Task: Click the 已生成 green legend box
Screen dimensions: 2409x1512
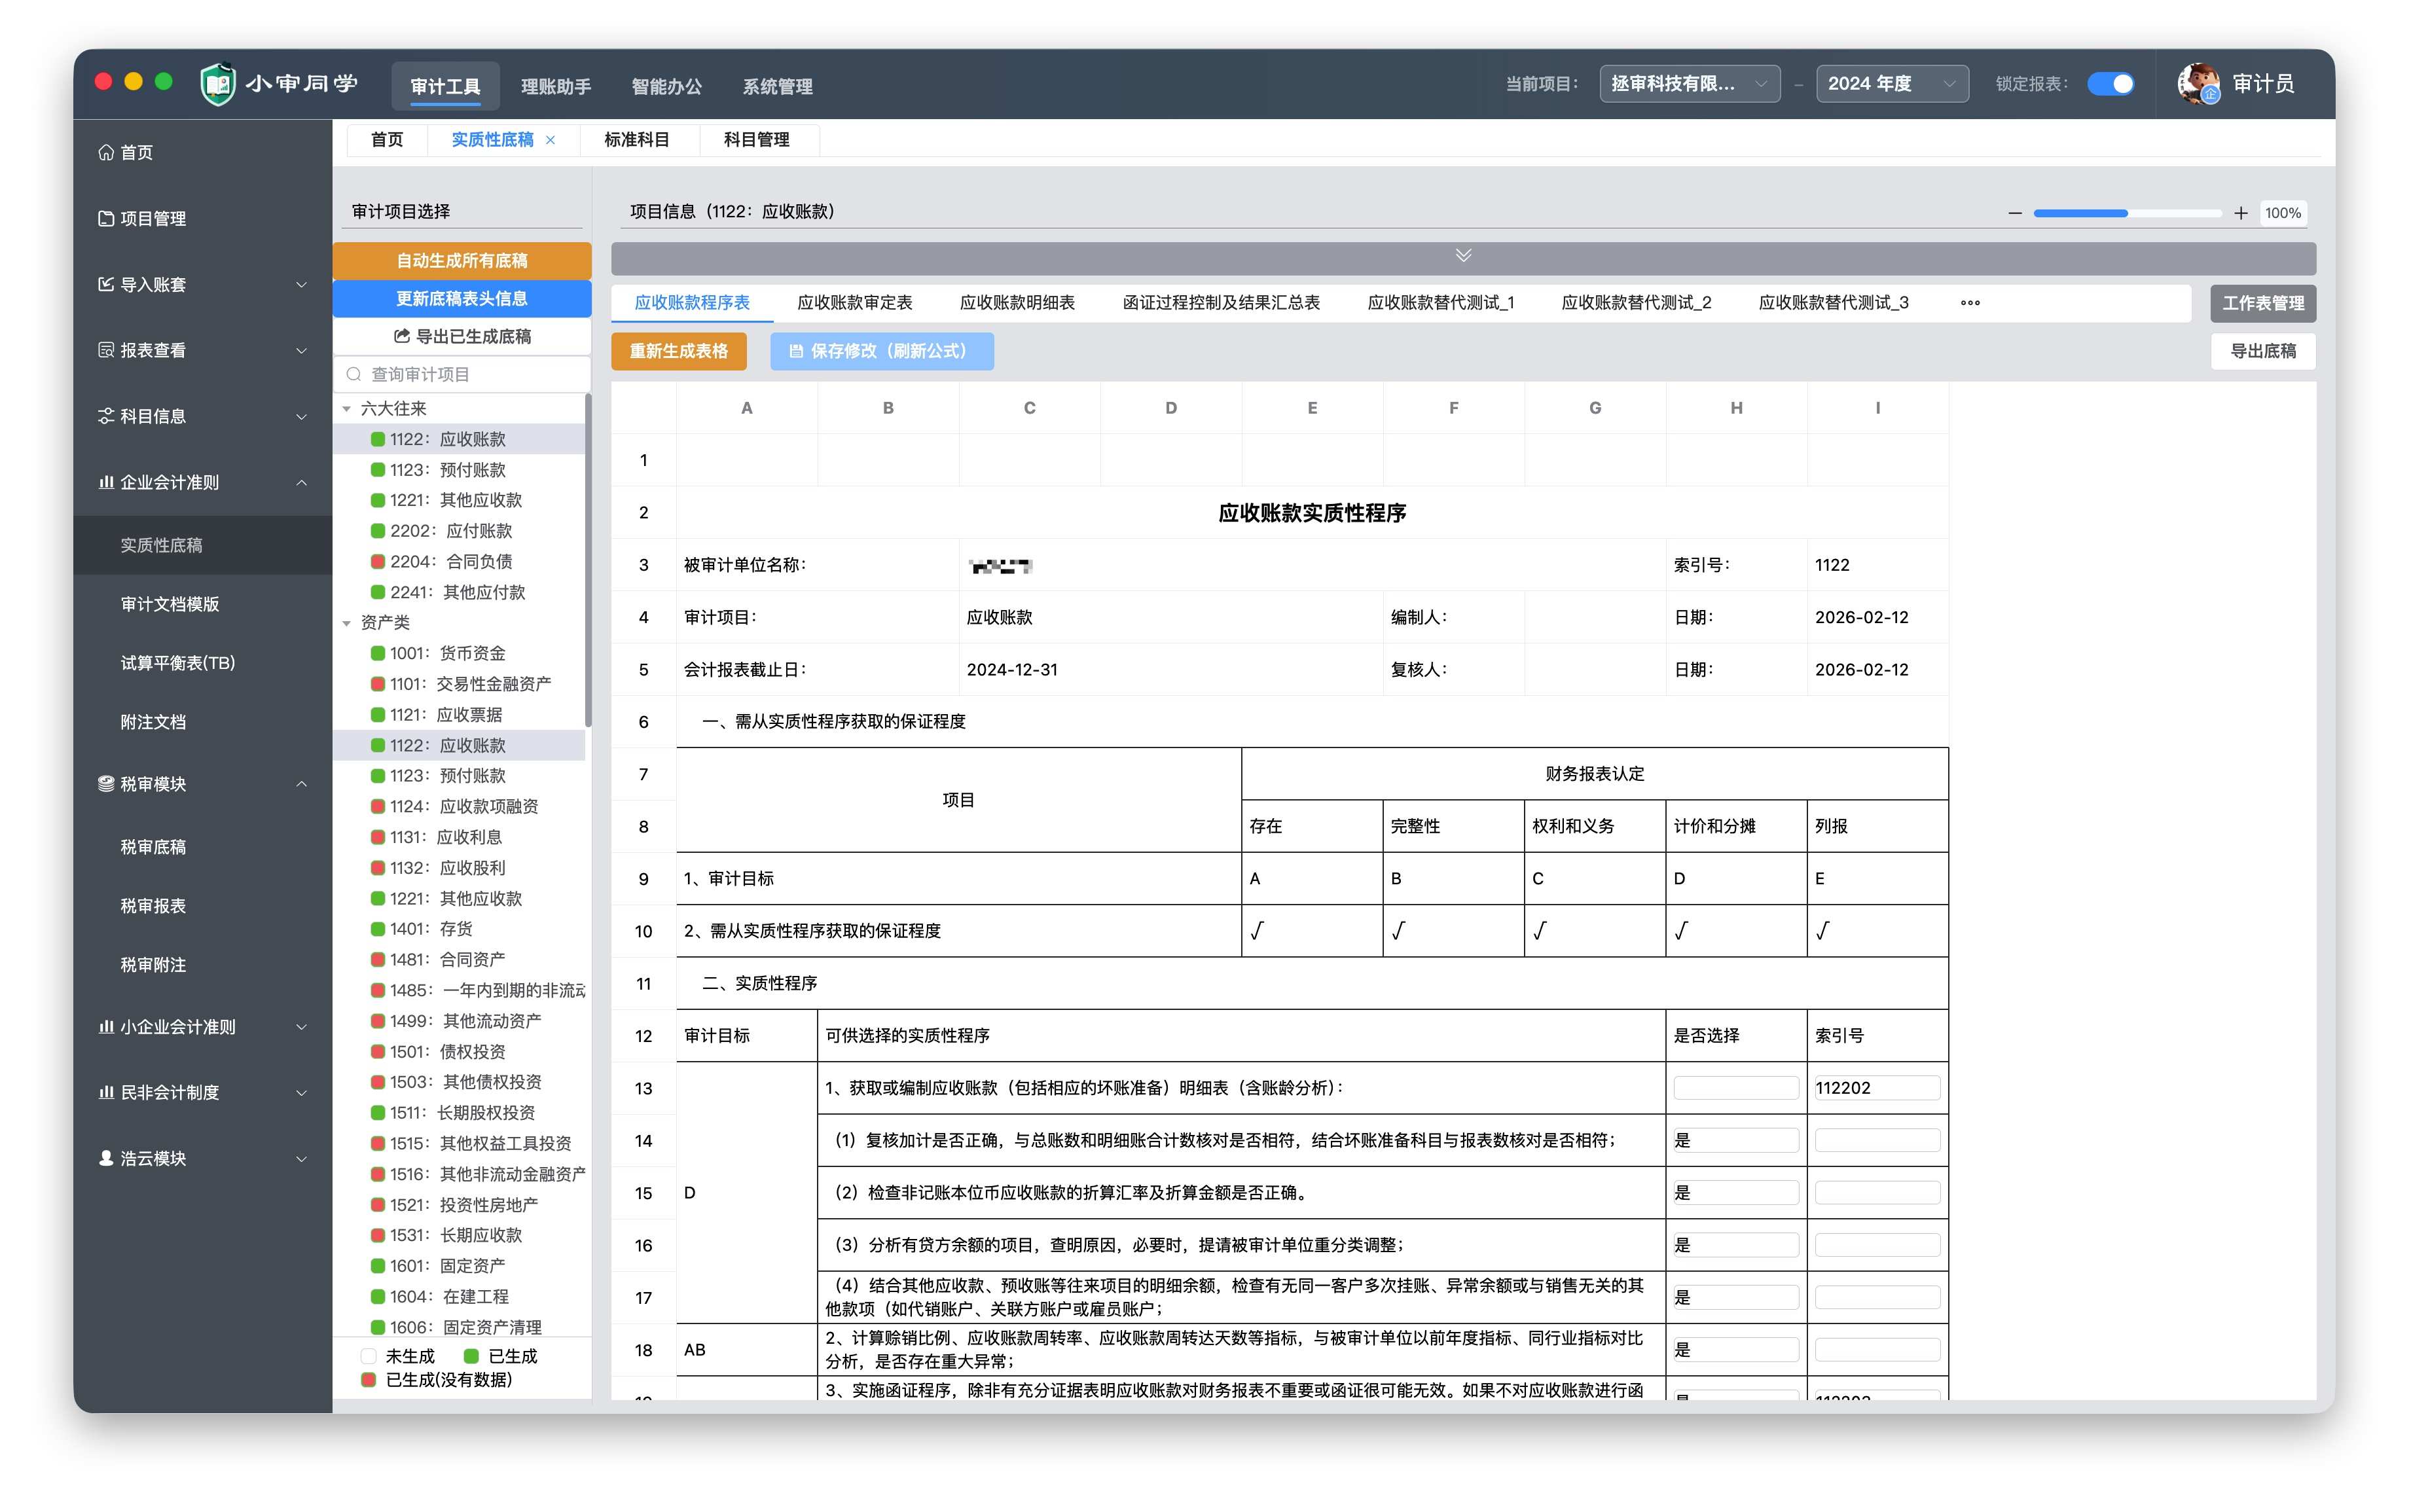Action: tap(471, 1357)
